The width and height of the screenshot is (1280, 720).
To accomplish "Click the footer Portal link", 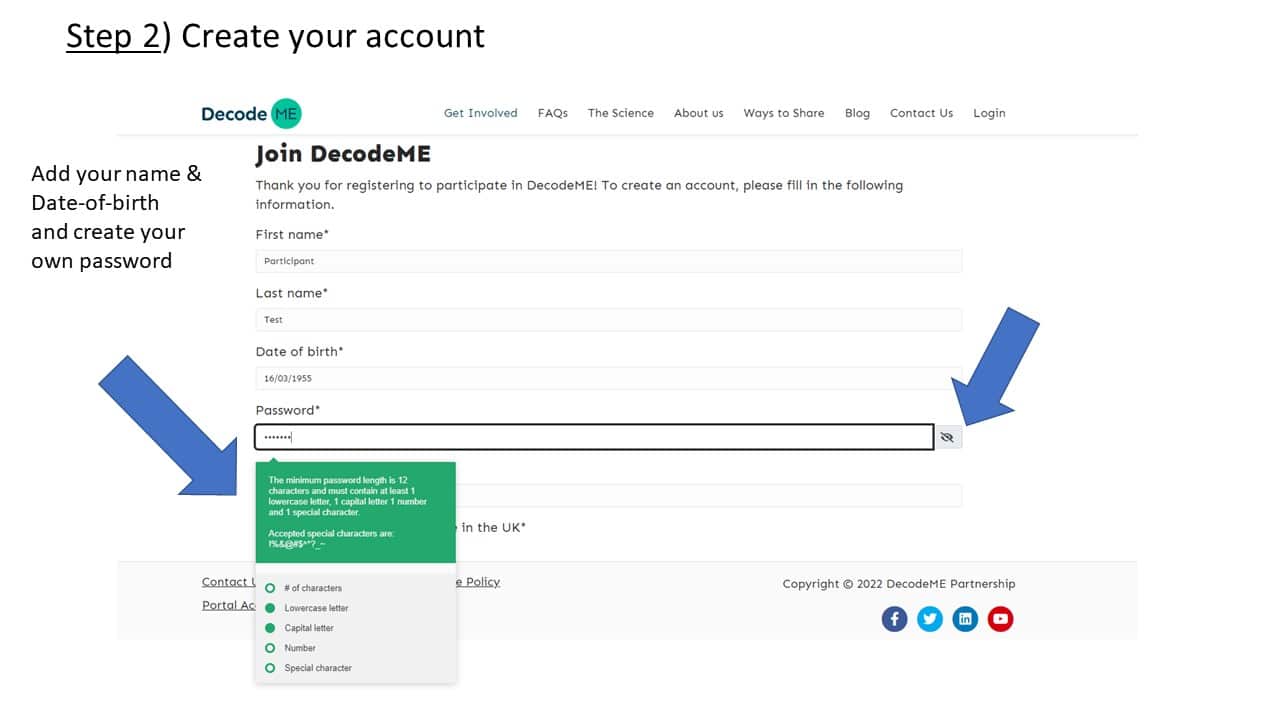I will [228, 605].
